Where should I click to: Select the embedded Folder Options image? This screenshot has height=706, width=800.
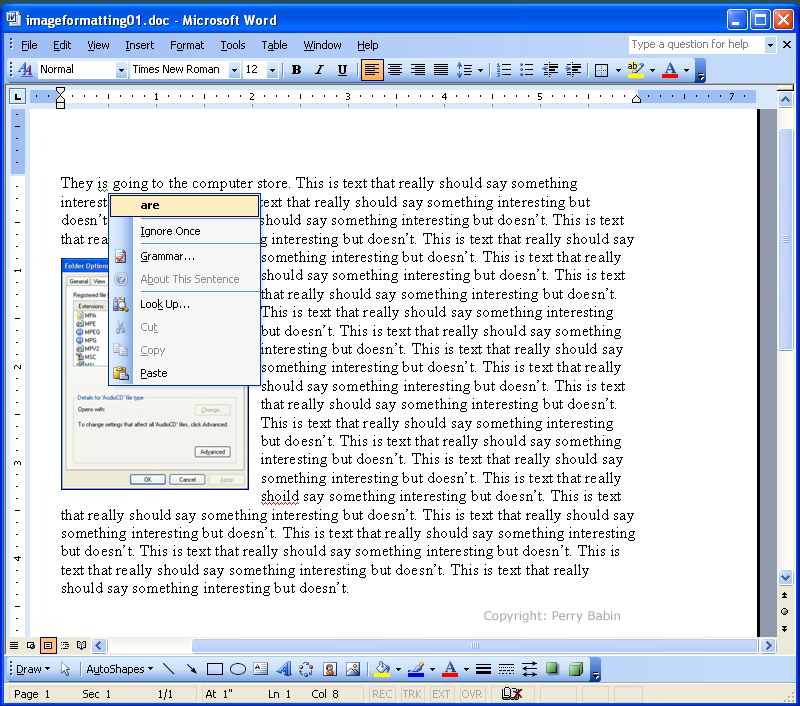coord(155,373)
